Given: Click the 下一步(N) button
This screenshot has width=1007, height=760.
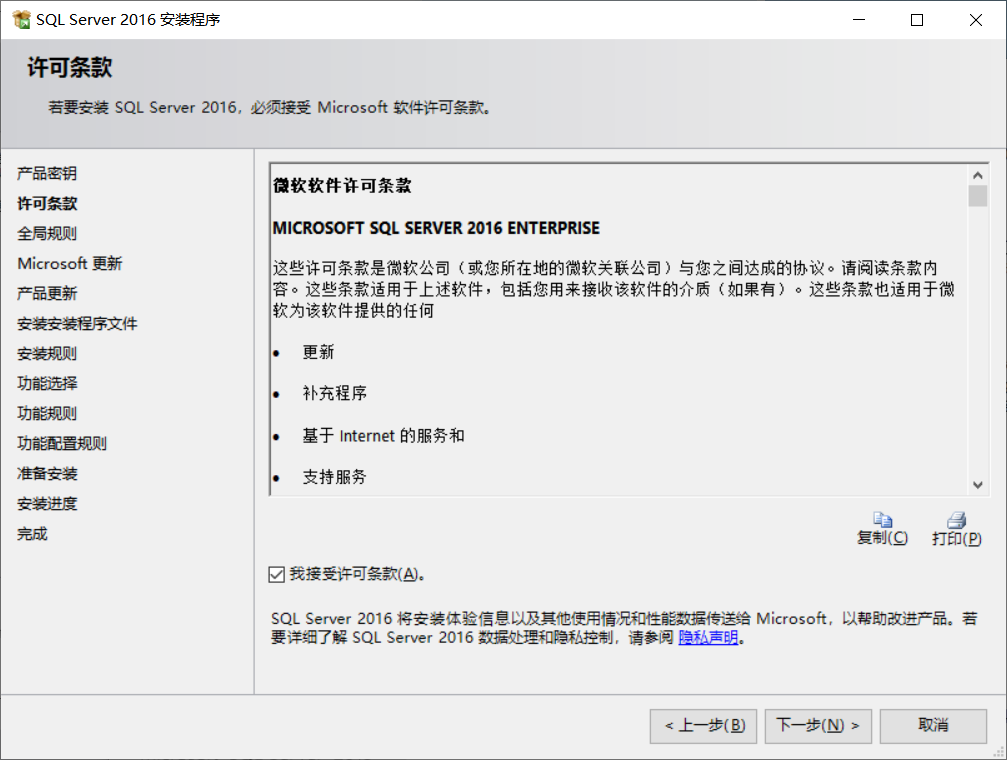Looking at the screenshot, I should [817, 726].
